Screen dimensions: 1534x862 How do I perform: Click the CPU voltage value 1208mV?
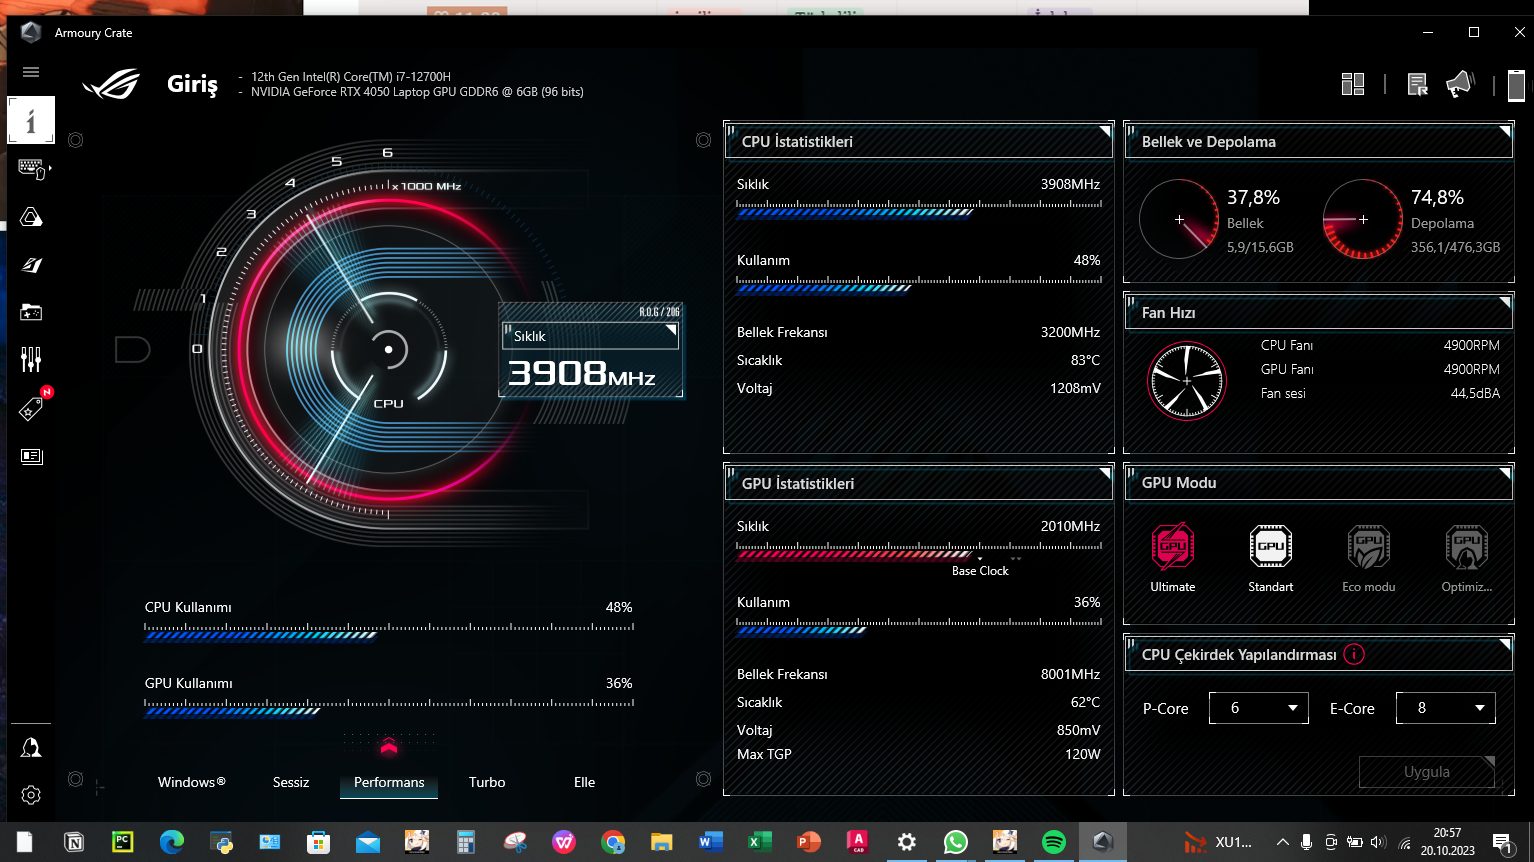tap(1075, 388)
